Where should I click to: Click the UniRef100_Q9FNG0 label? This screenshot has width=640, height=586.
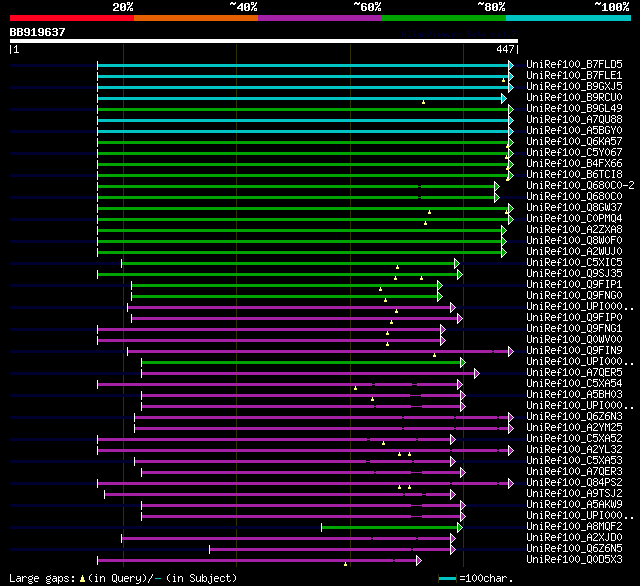coord(574,296)
